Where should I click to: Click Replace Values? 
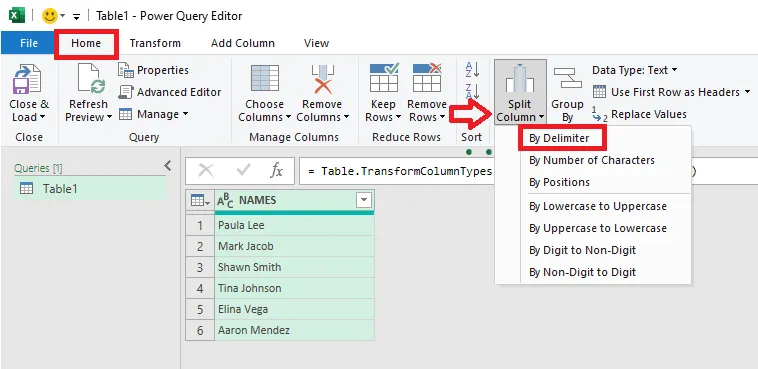point(639,115)
